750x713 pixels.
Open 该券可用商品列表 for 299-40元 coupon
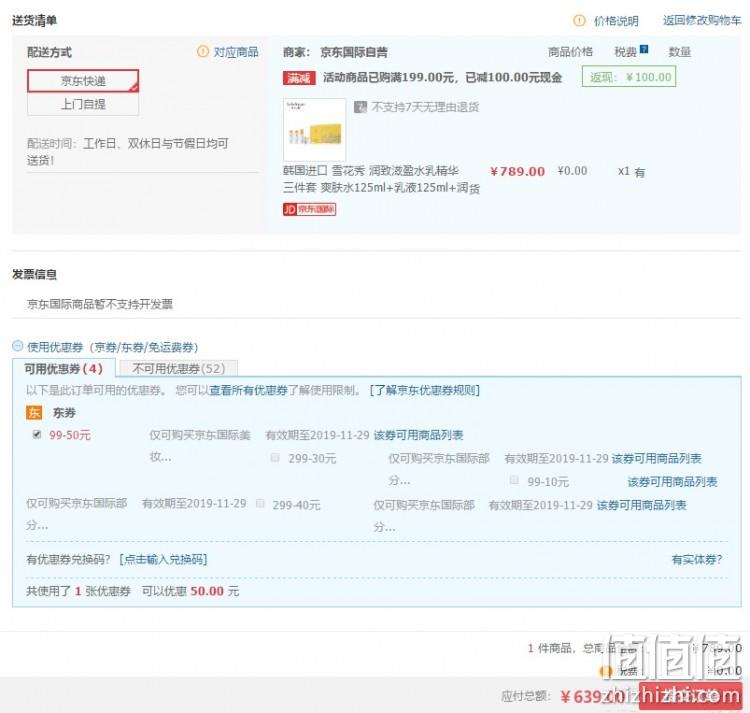click(641, 505)
